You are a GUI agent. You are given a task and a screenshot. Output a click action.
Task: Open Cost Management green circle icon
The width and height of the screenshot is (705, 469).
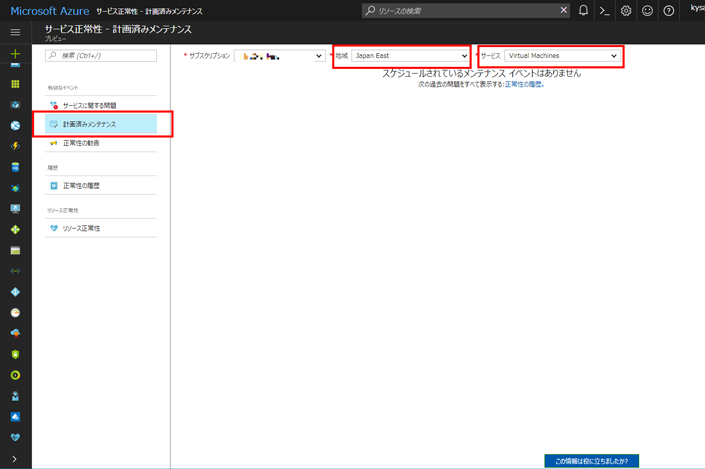tap(15, 375)
